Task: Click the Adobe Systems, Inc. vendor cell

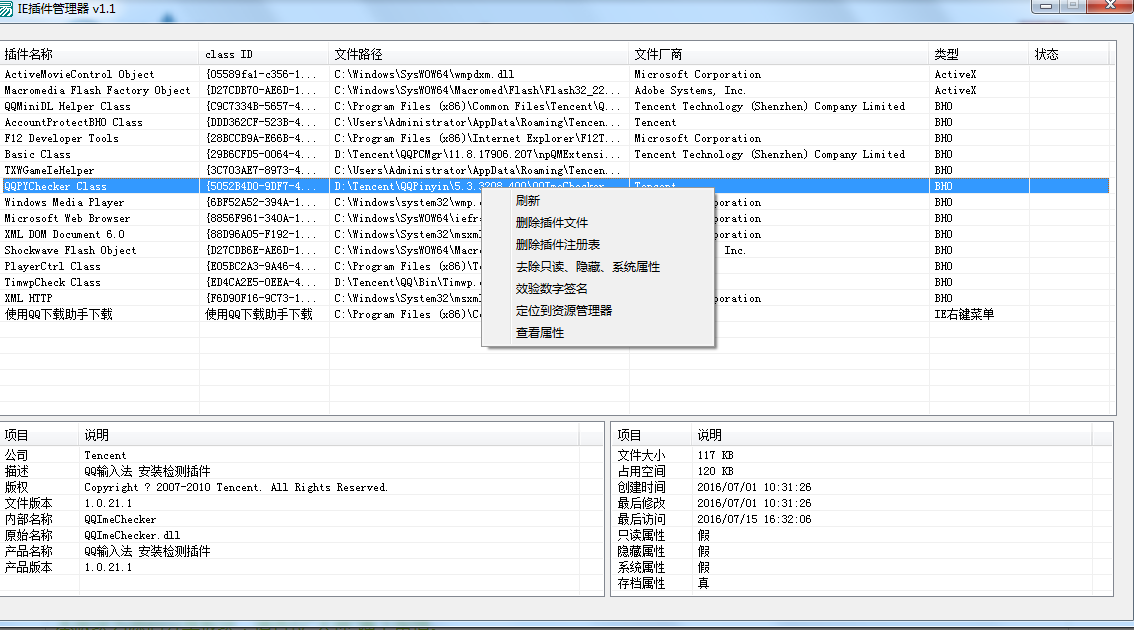Action: (689, 90)
